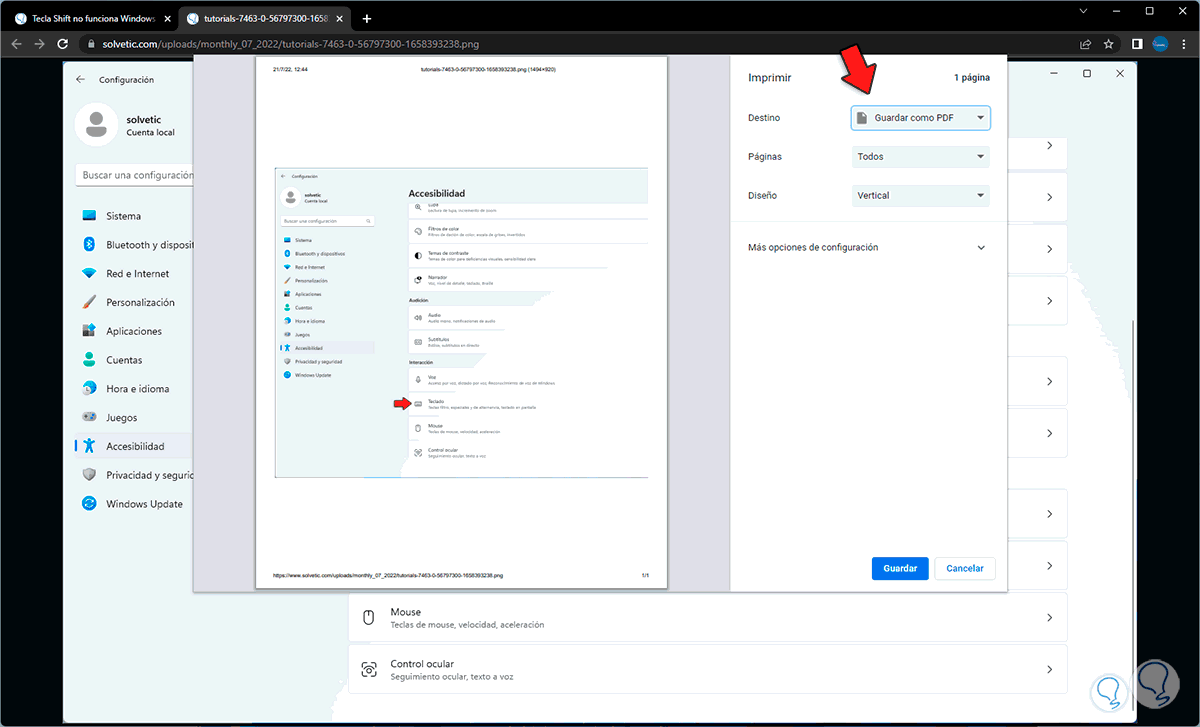This screenshot has height=727, width=1200.
Task: Select Red e Internet in sidebar
Action: (134, 274)
